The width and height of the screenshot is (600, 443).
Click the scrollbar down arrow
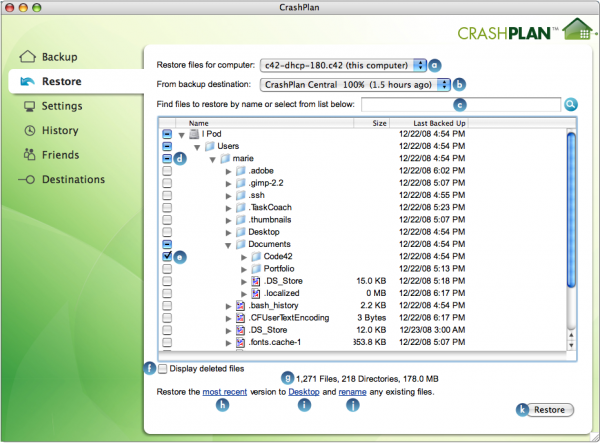[x=571, y=345]
